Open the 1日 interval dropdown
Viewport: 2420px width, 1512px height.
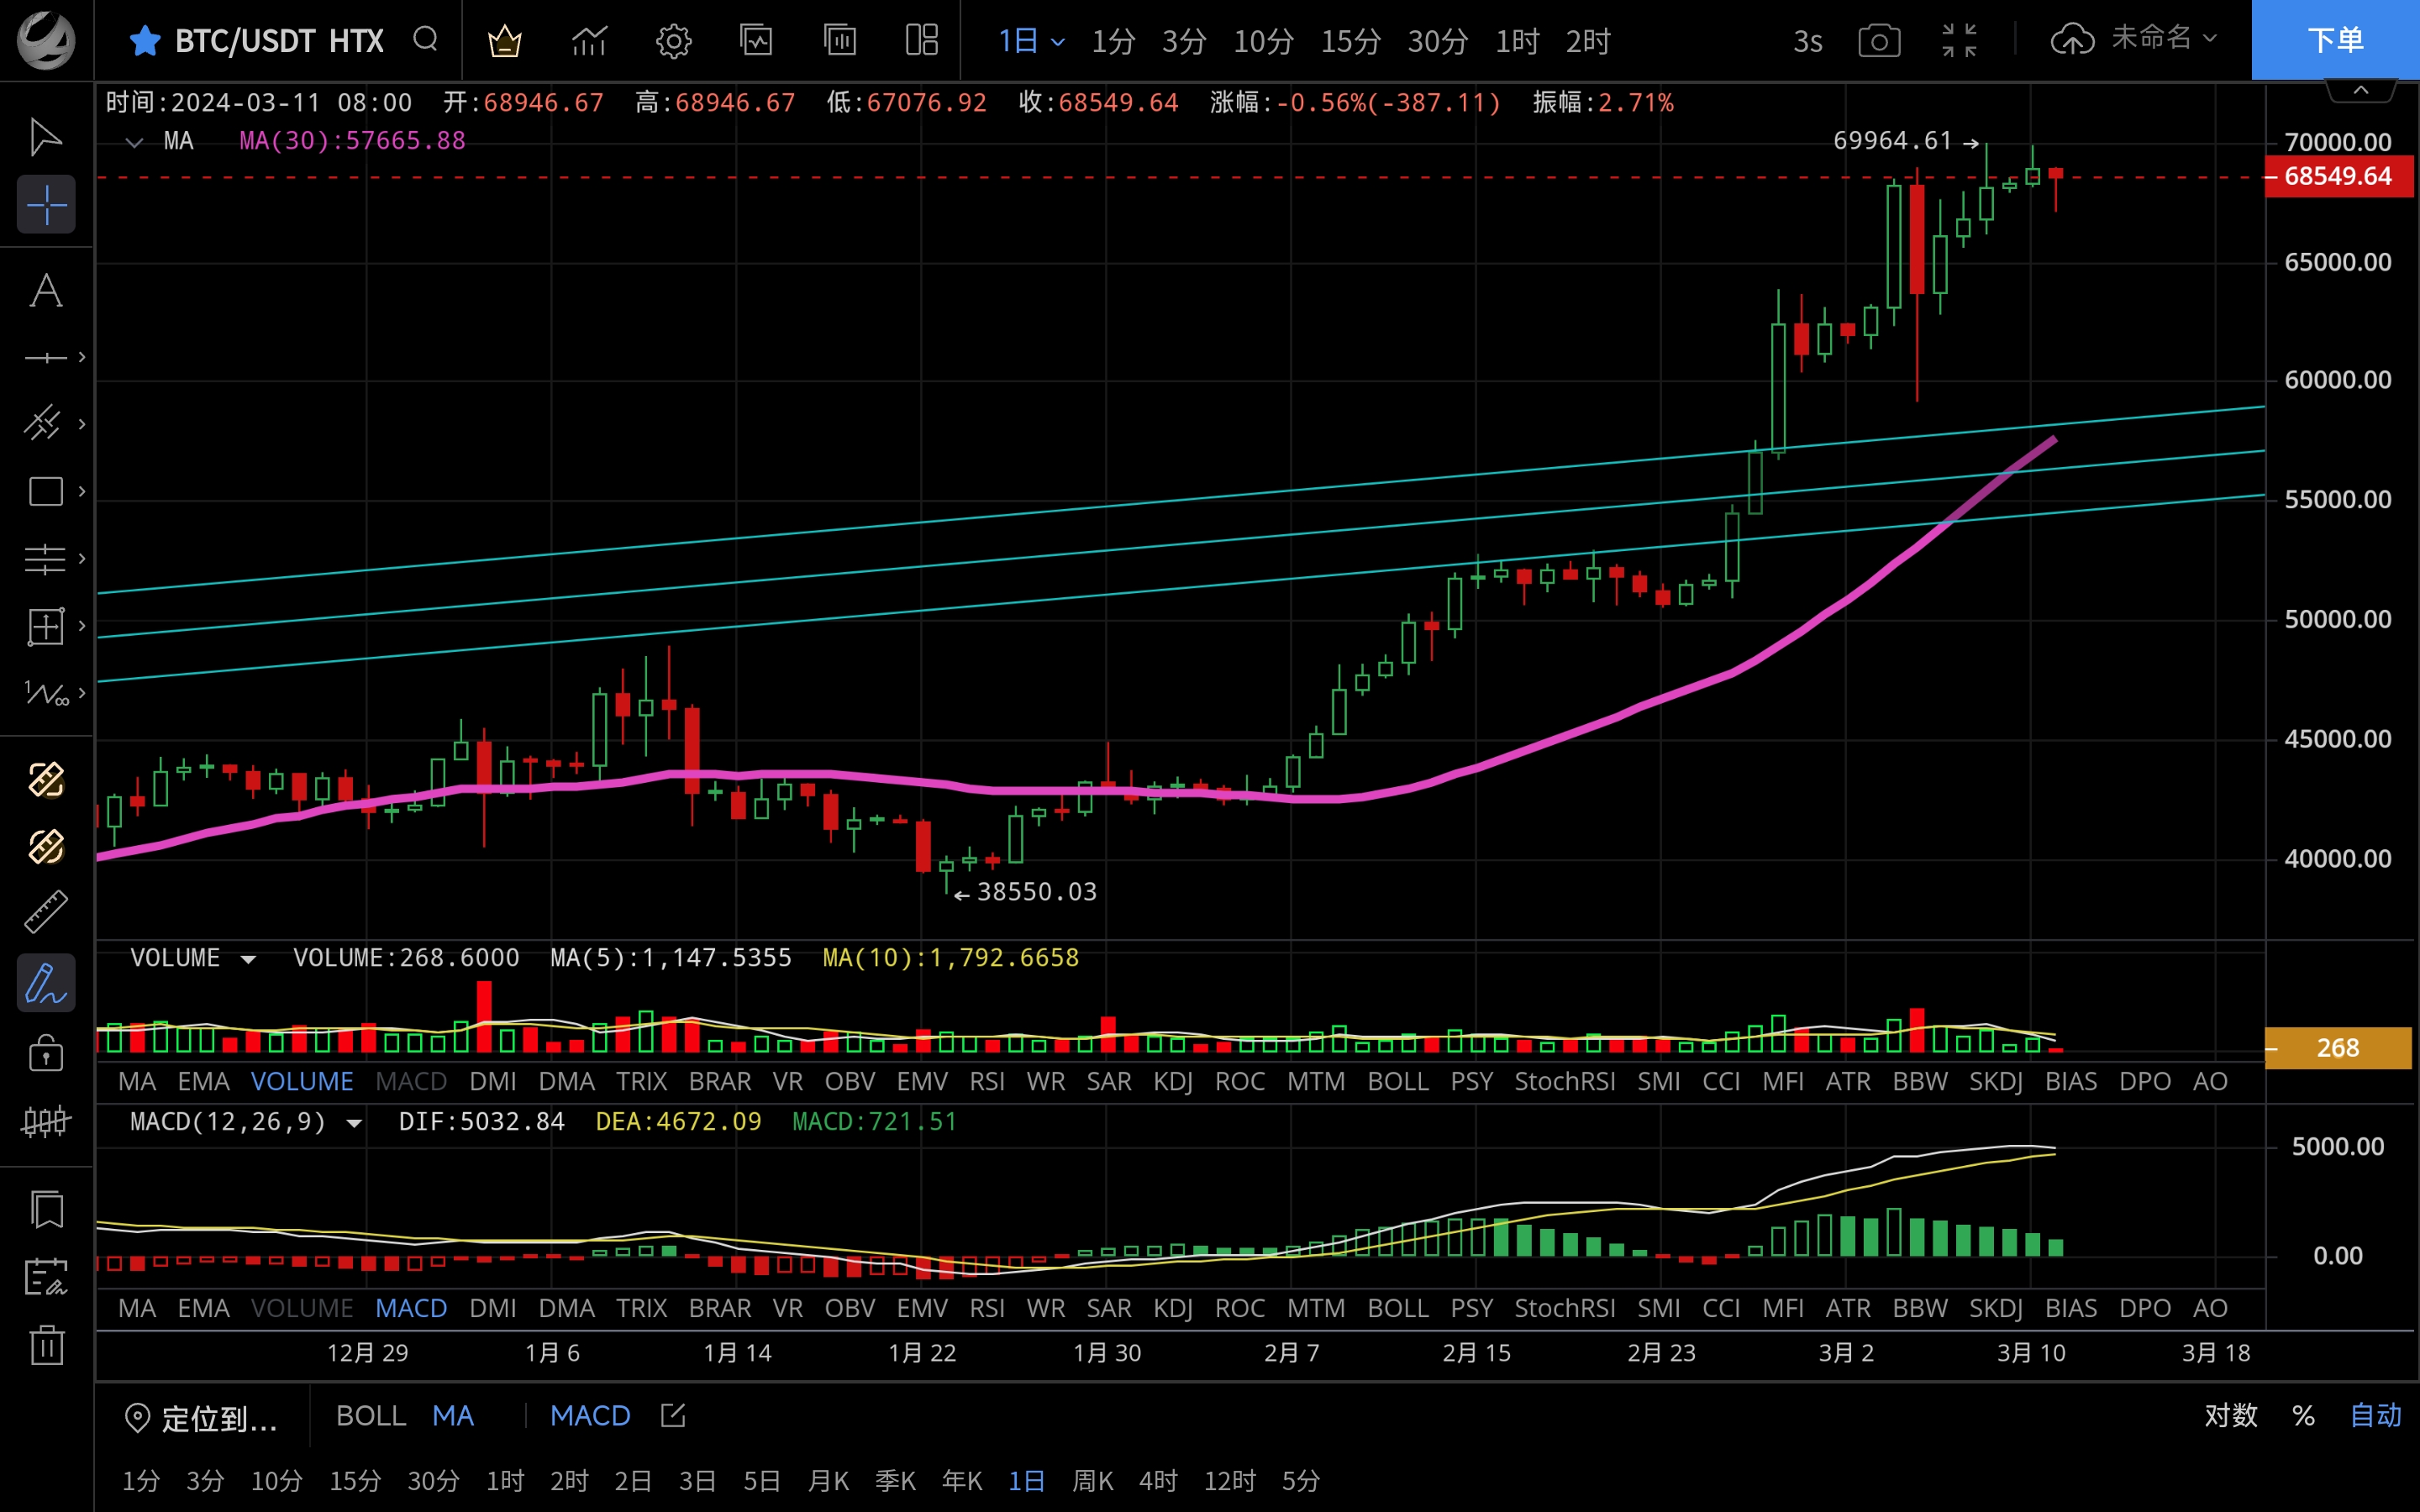pos(1030,40)
